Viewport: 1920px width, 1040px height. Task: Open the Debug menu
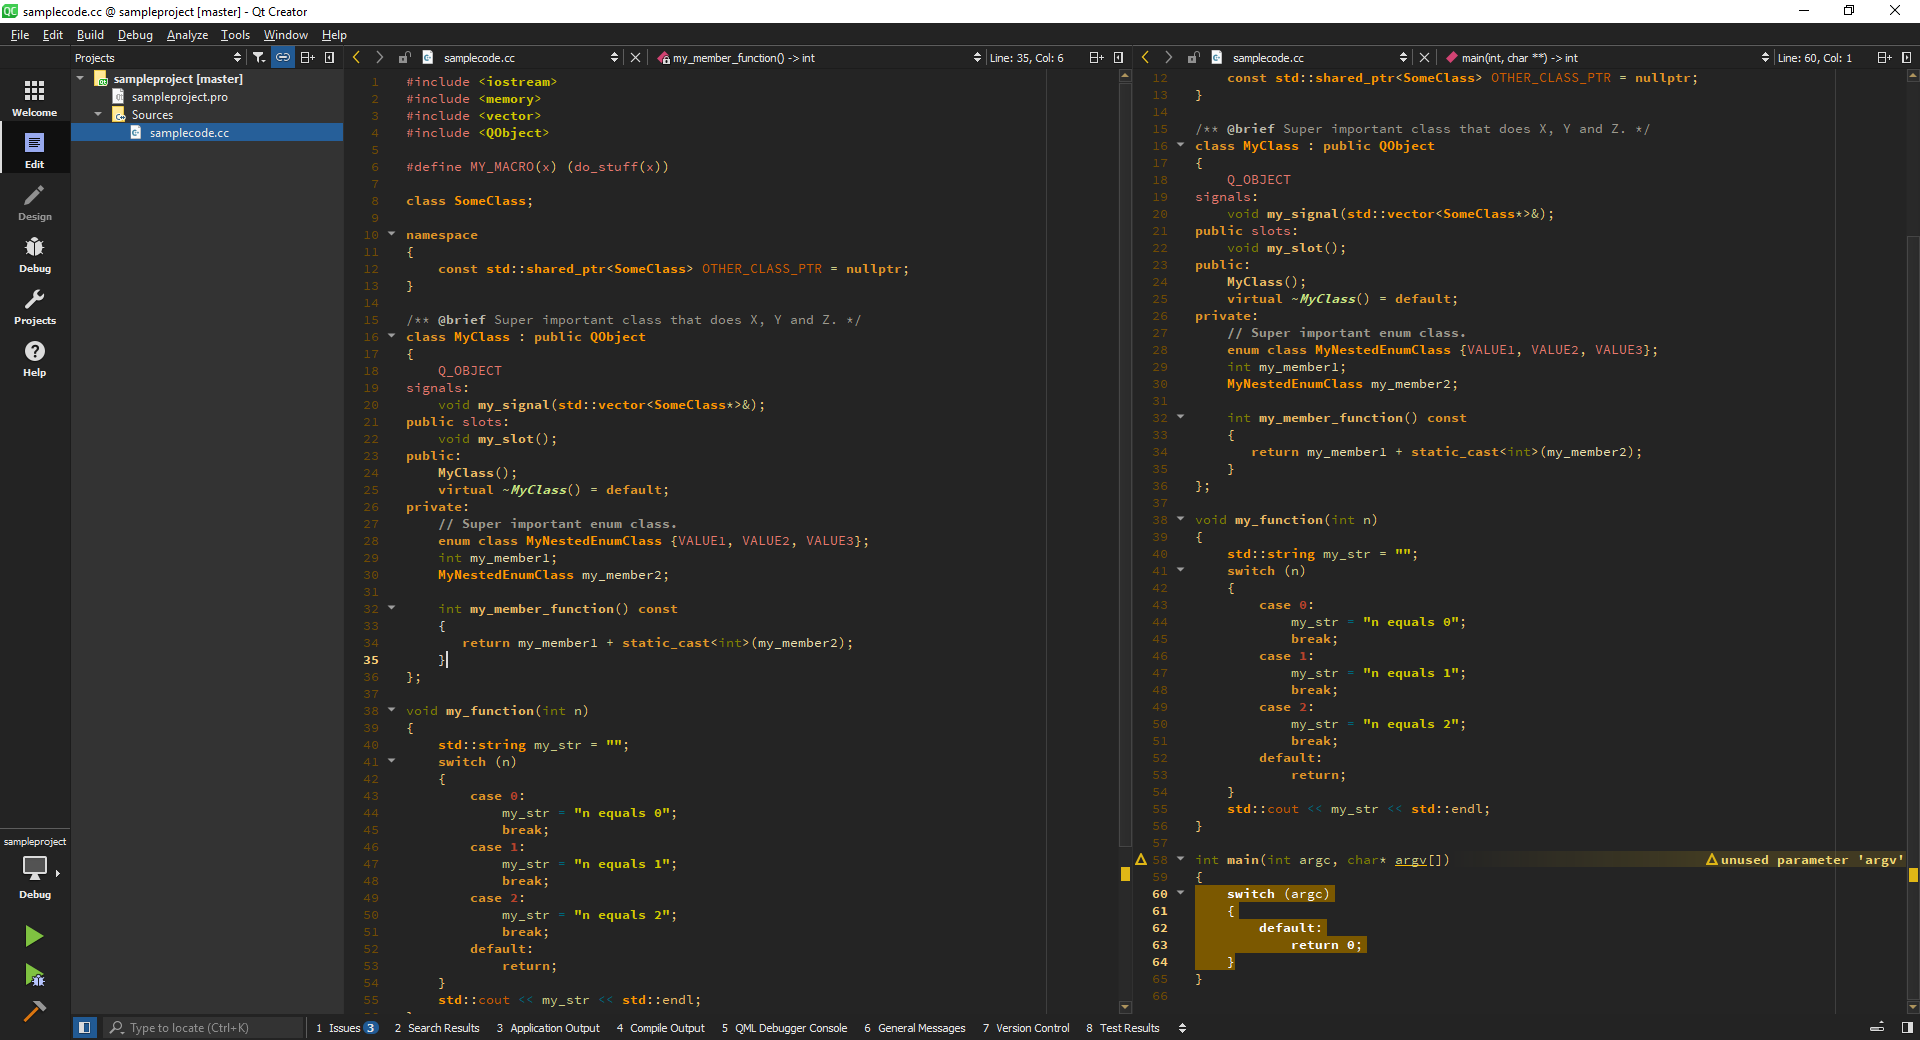click(135, 35)
